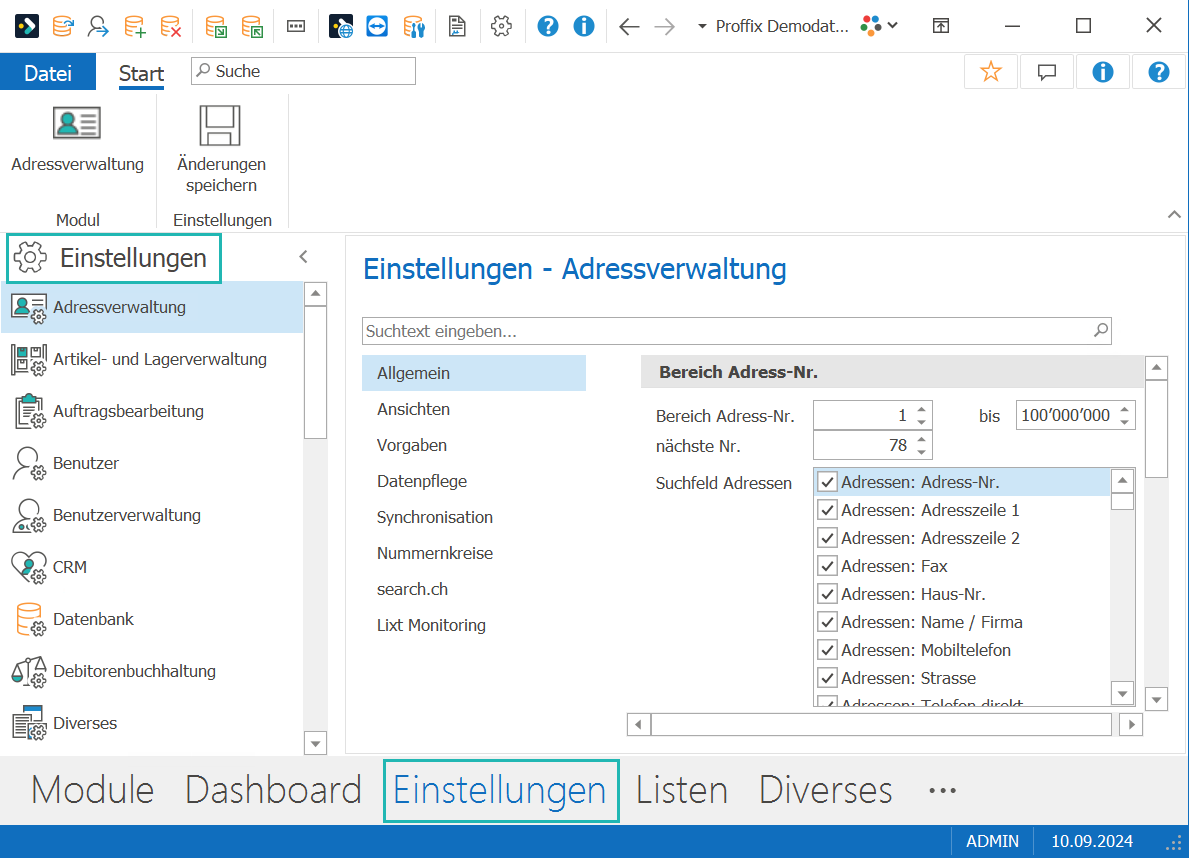Go forward with the right arrow icon
1189x858 pixels.
(664, 27)
